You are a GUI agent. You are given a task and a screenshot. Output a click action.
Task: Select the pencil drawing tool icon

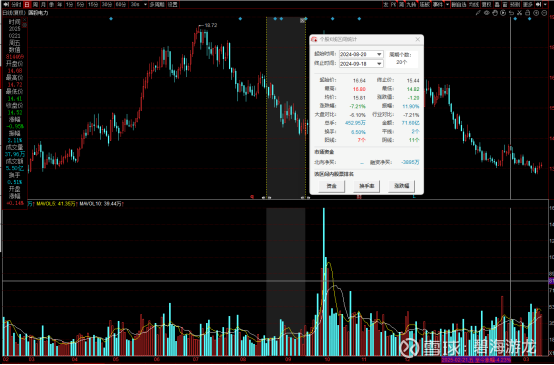point(478,13)
